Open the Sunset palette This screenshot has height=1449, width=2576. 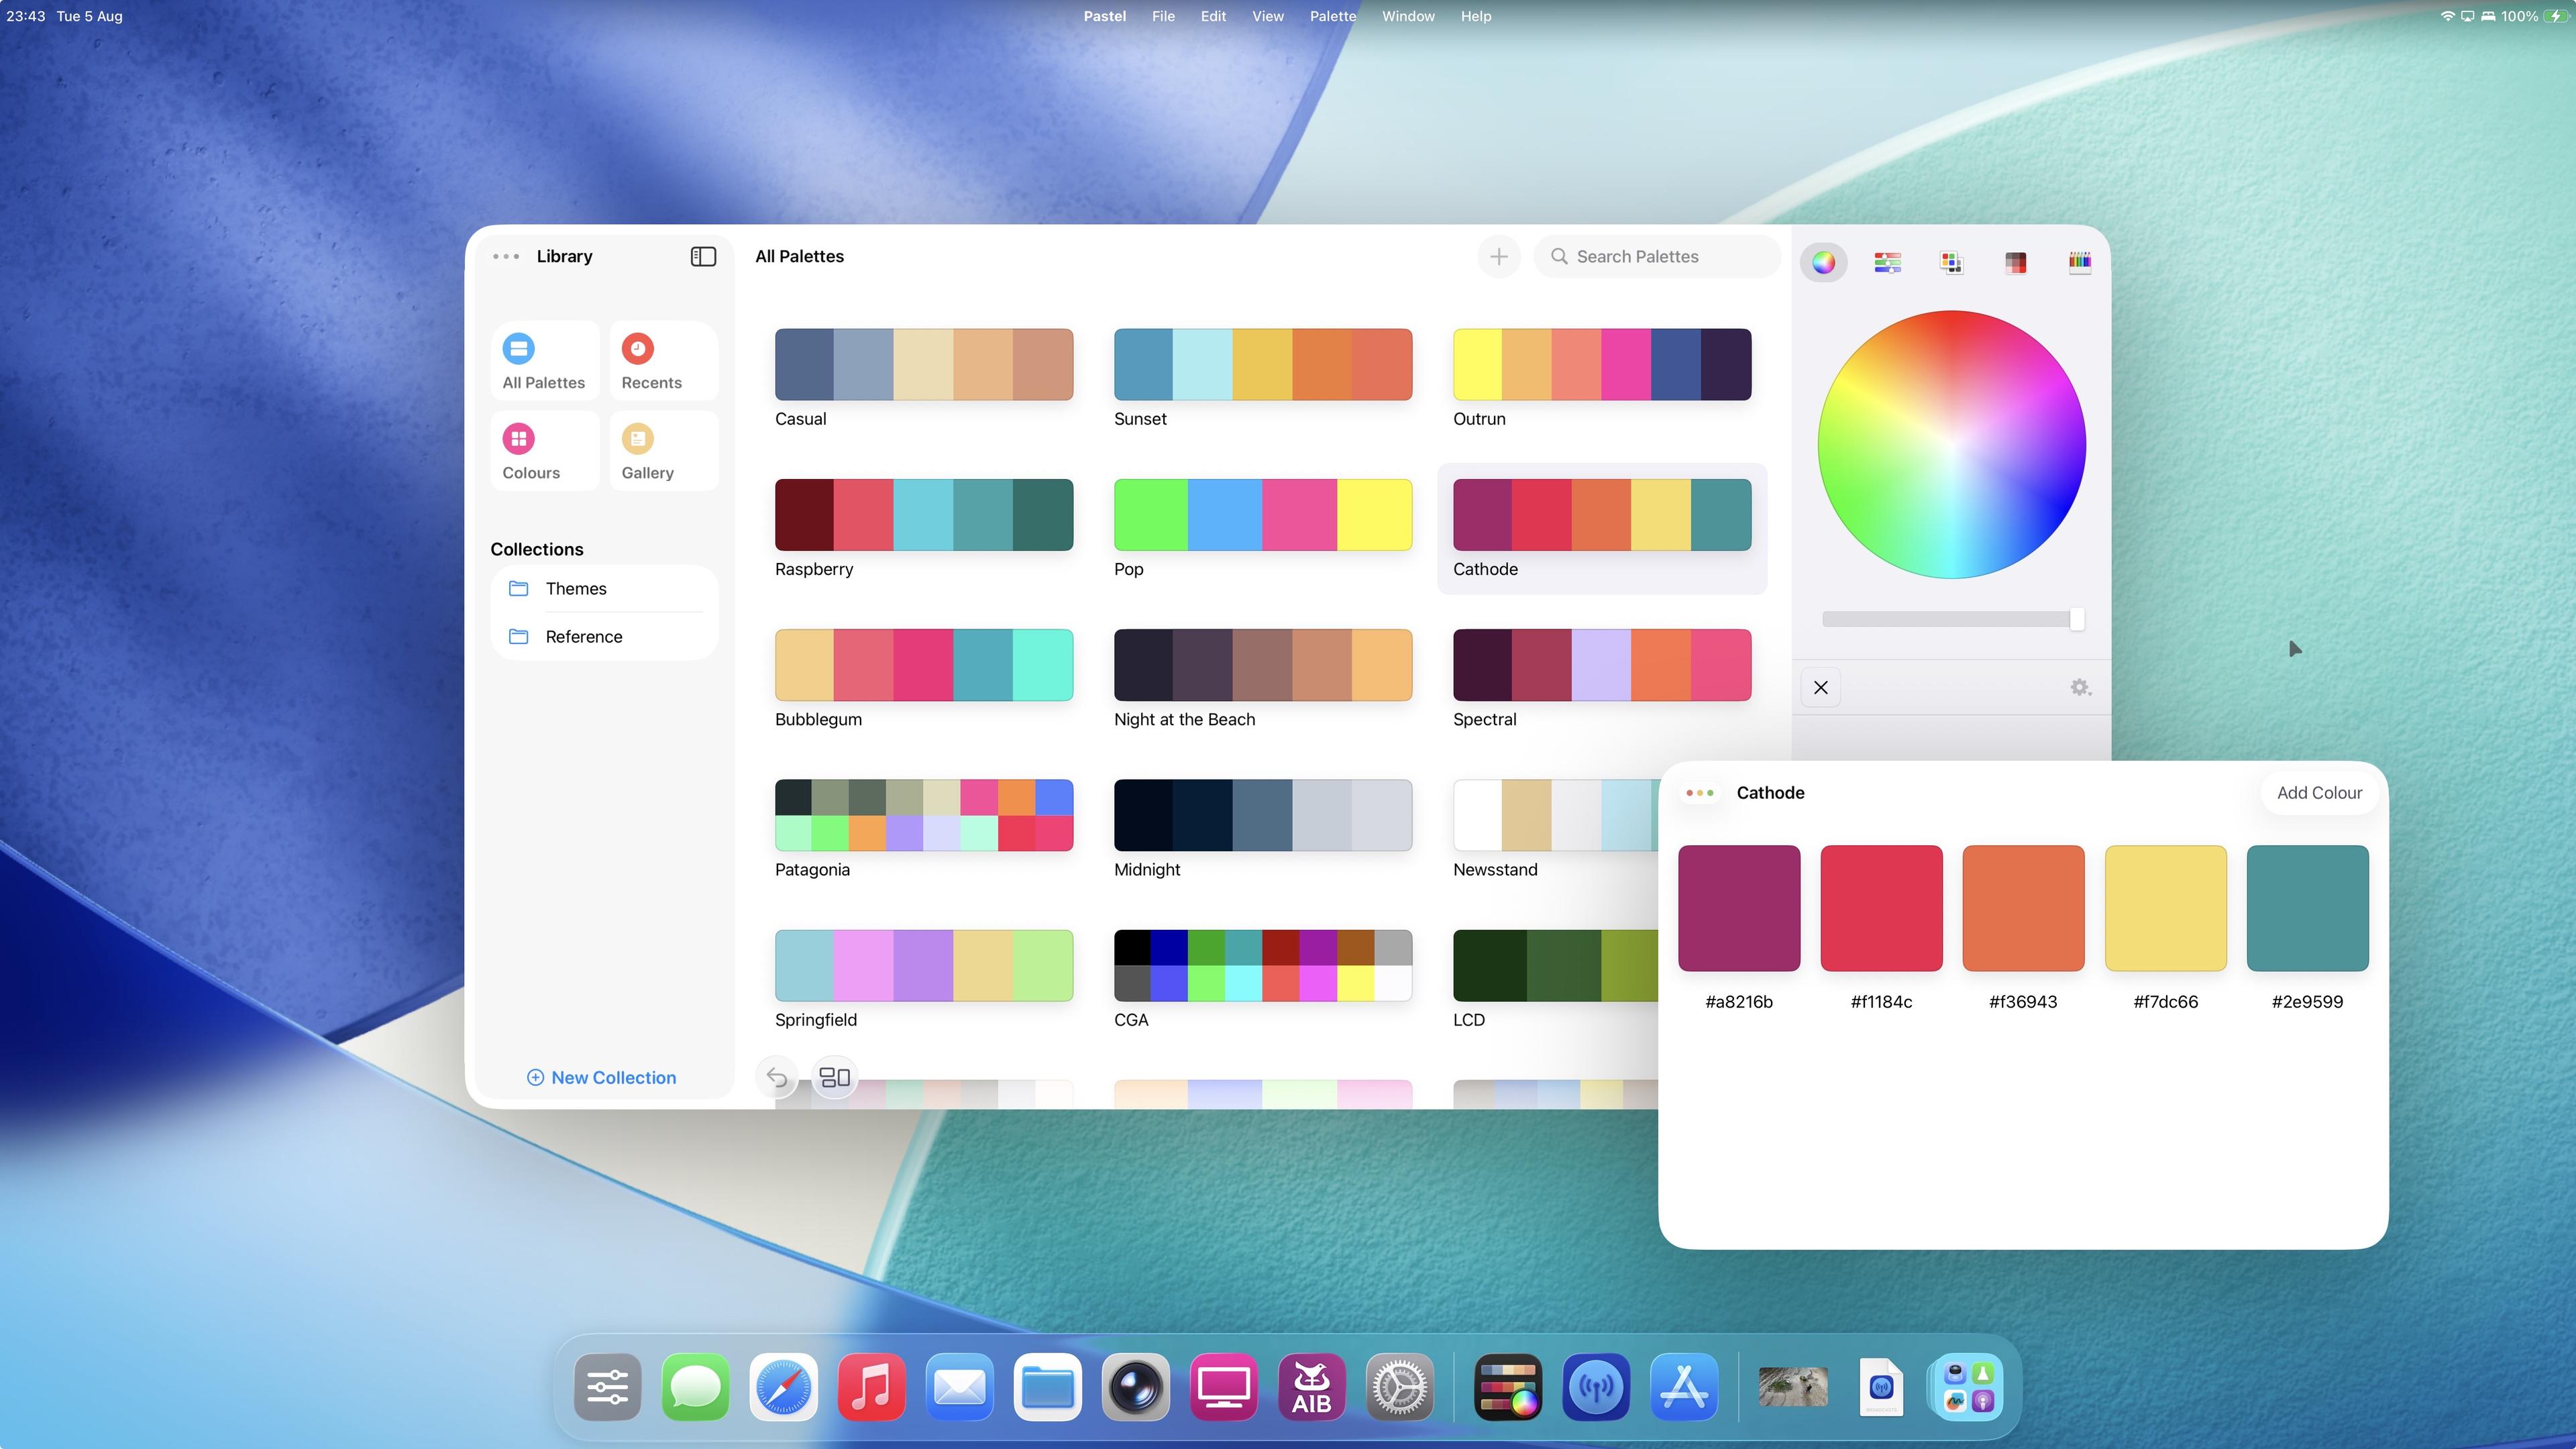[1262, 364]
